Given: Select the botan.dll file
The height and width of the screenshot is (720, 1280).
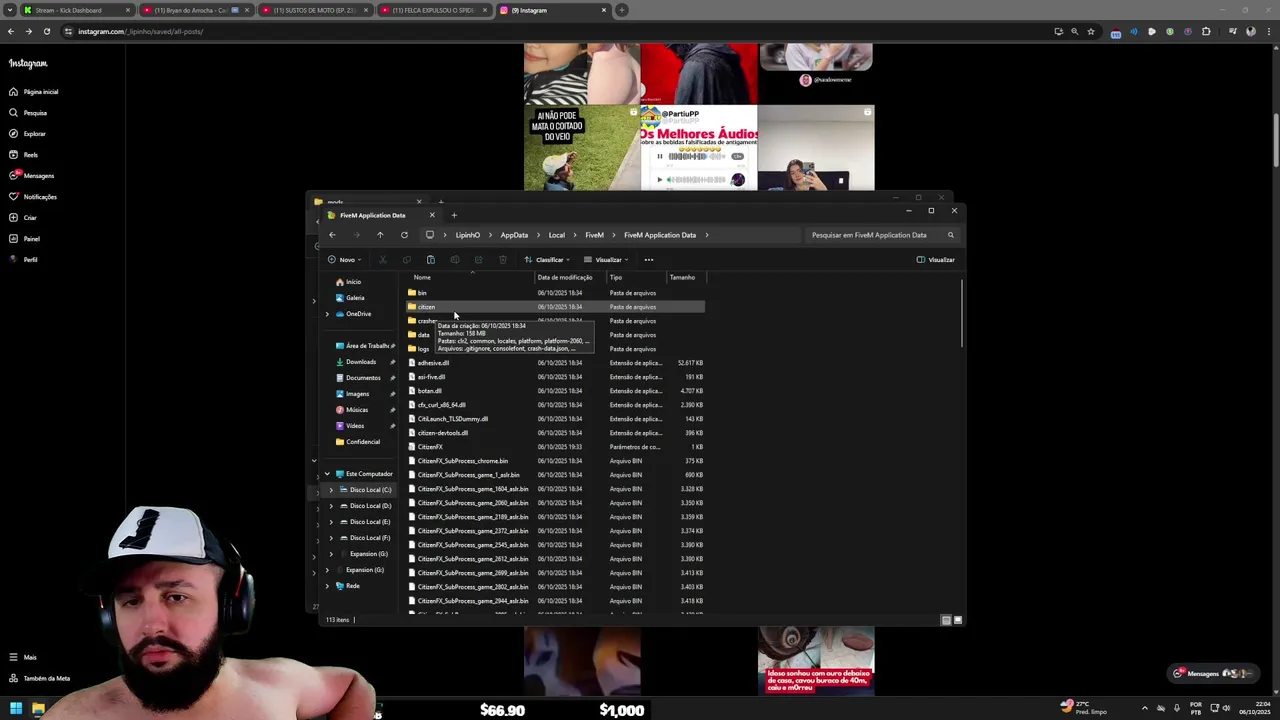Looking at the screenshot, I should click(555, 391).
